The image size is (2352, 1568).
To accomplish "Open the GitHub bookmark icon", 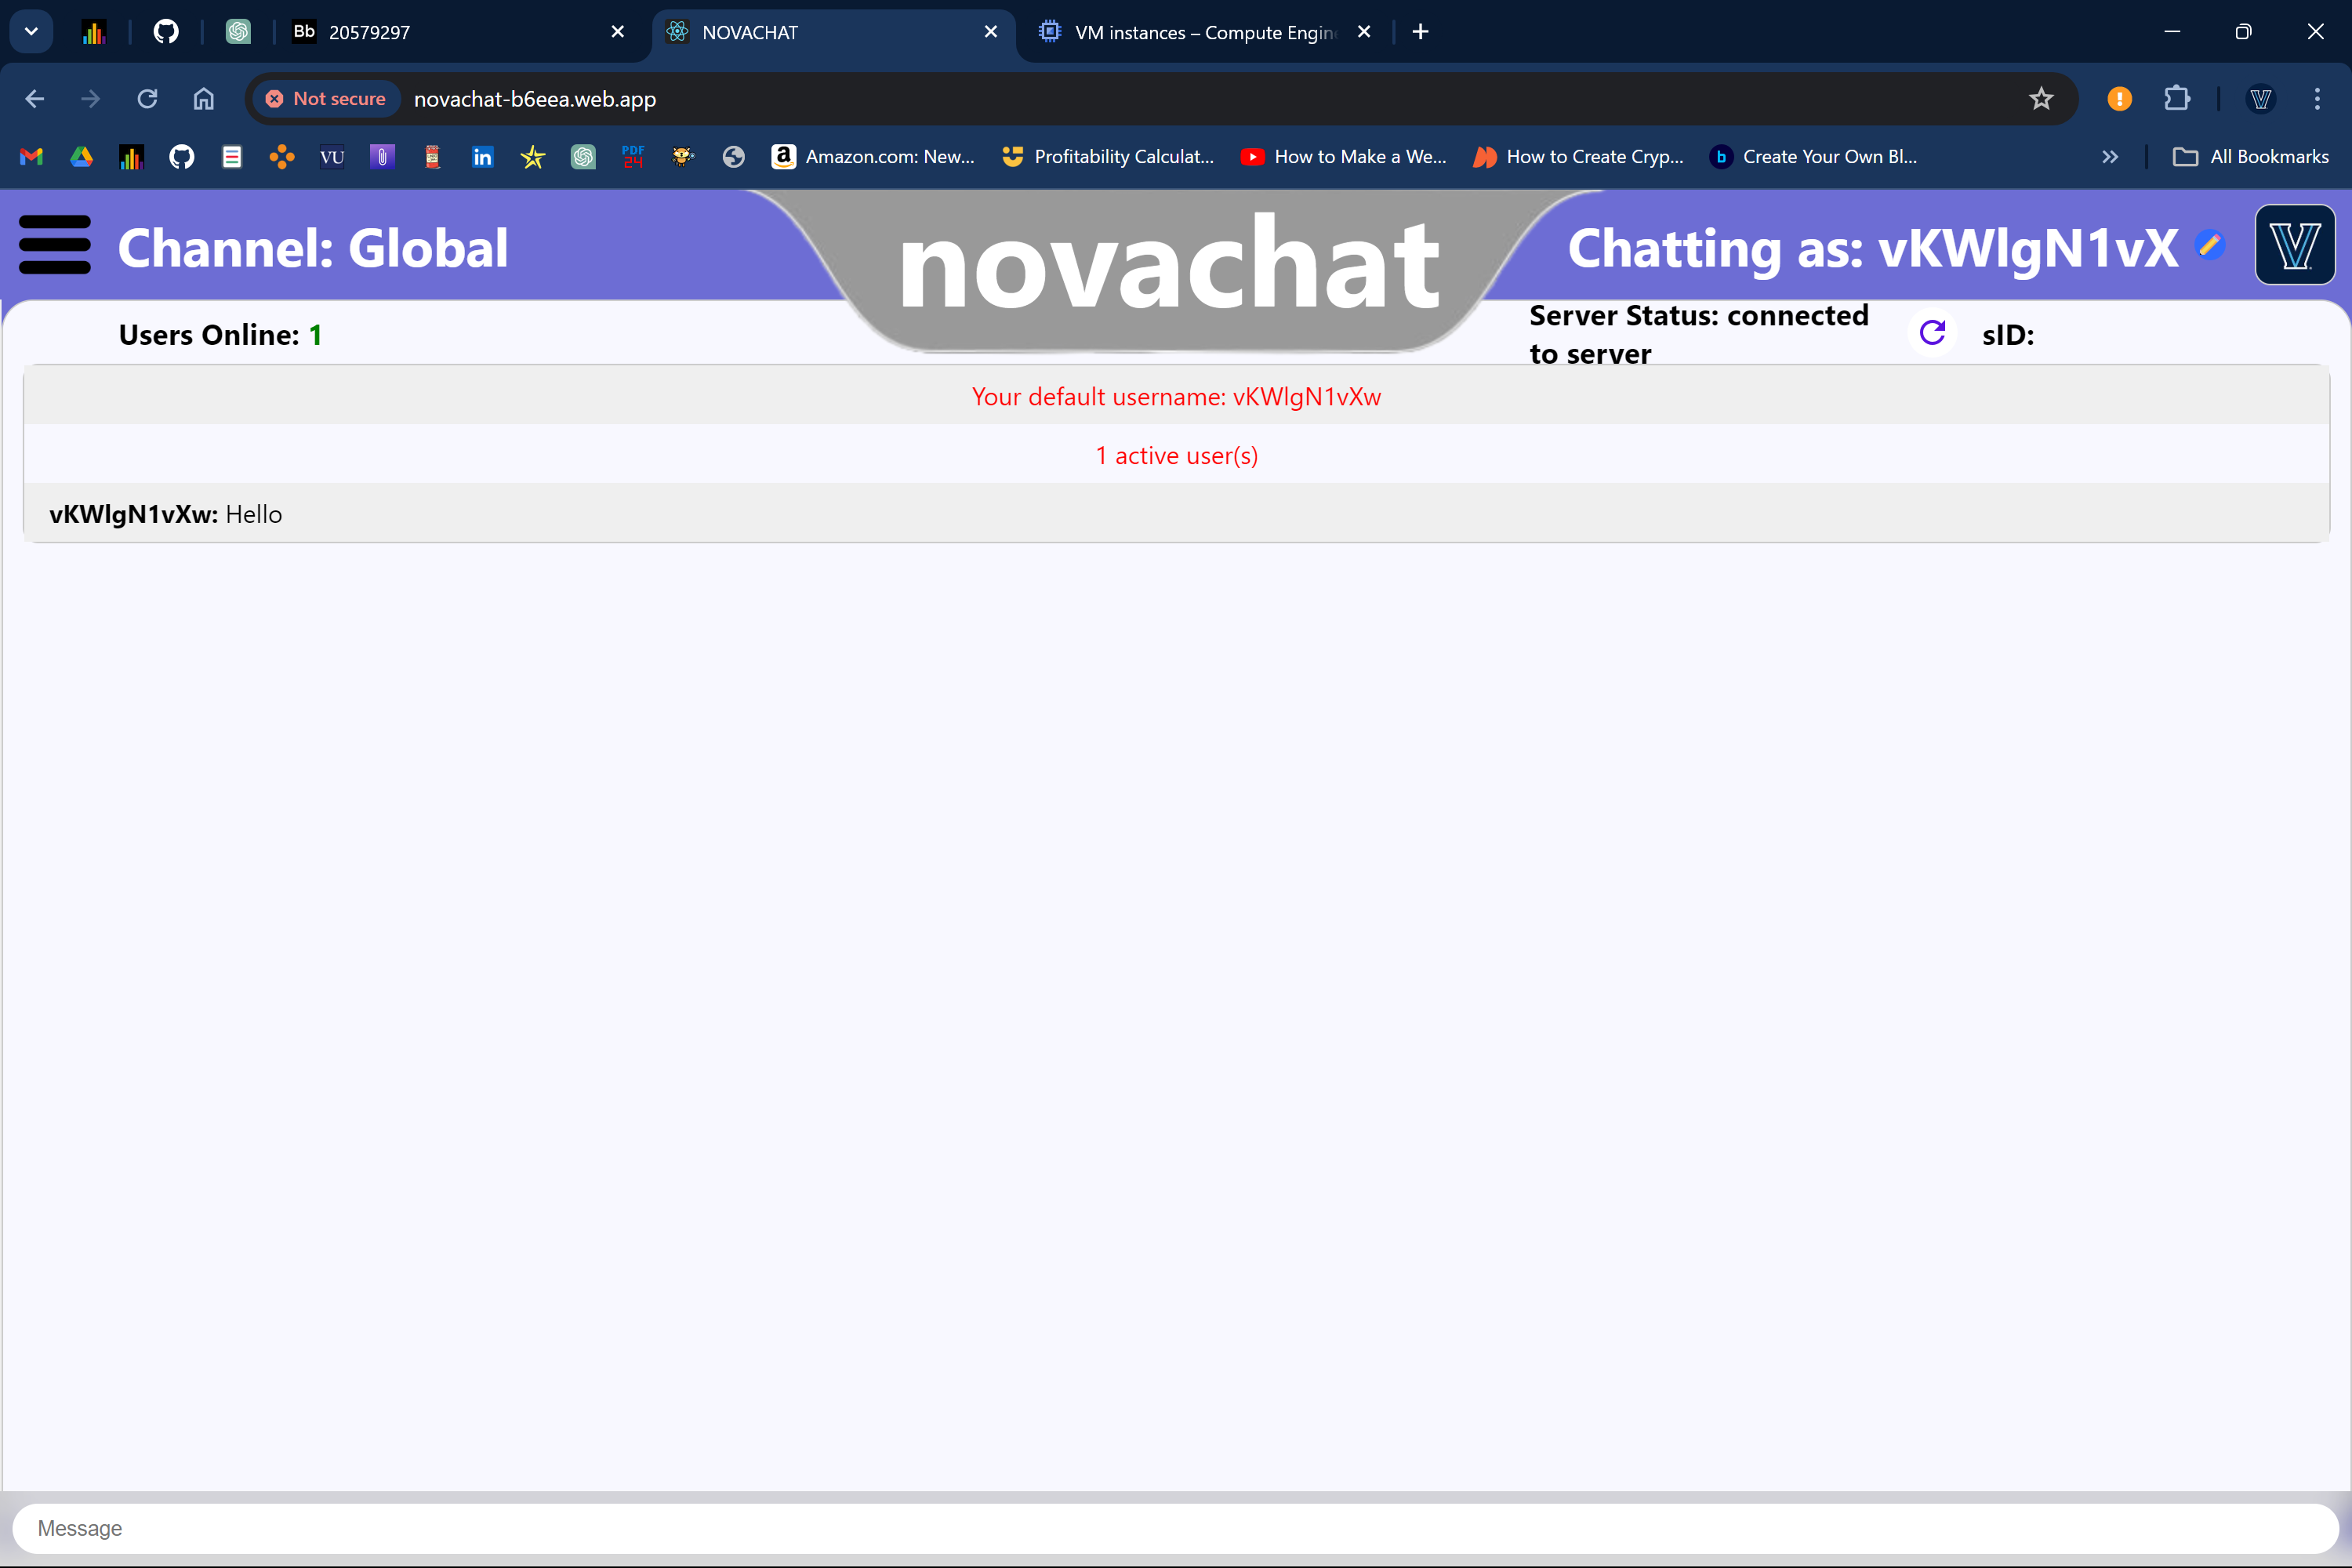I will 181,157.
